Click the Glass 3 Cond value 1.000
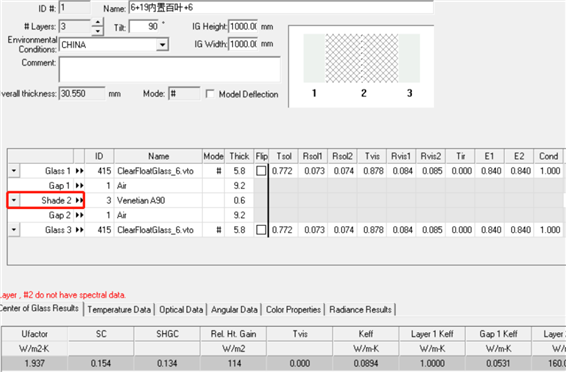The image size is (566, 372). pyautogui.click(x=550, y=230)
